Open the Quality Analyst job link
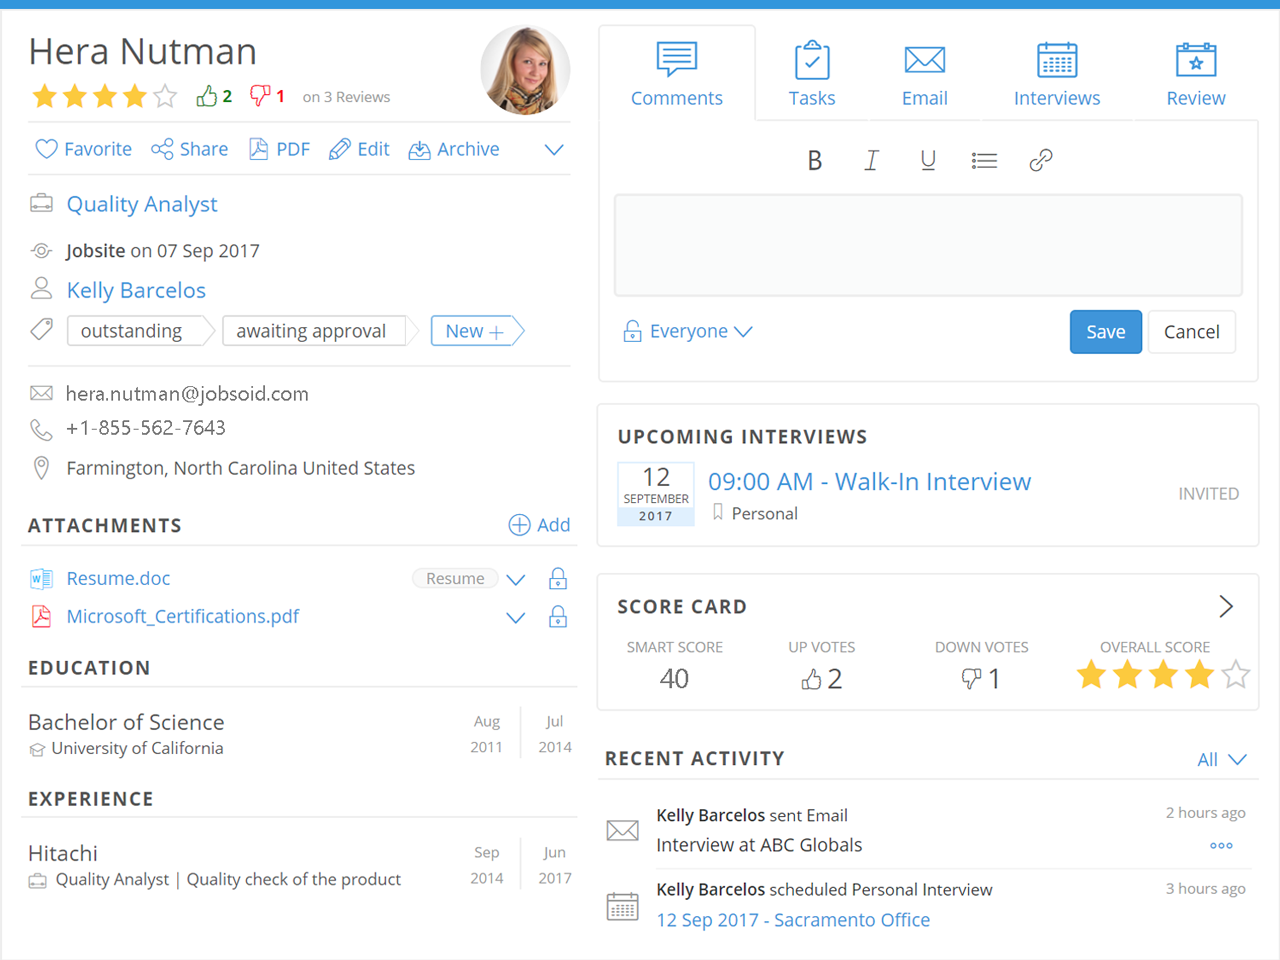Screen dimensions: 1280x960 point(142,204)
